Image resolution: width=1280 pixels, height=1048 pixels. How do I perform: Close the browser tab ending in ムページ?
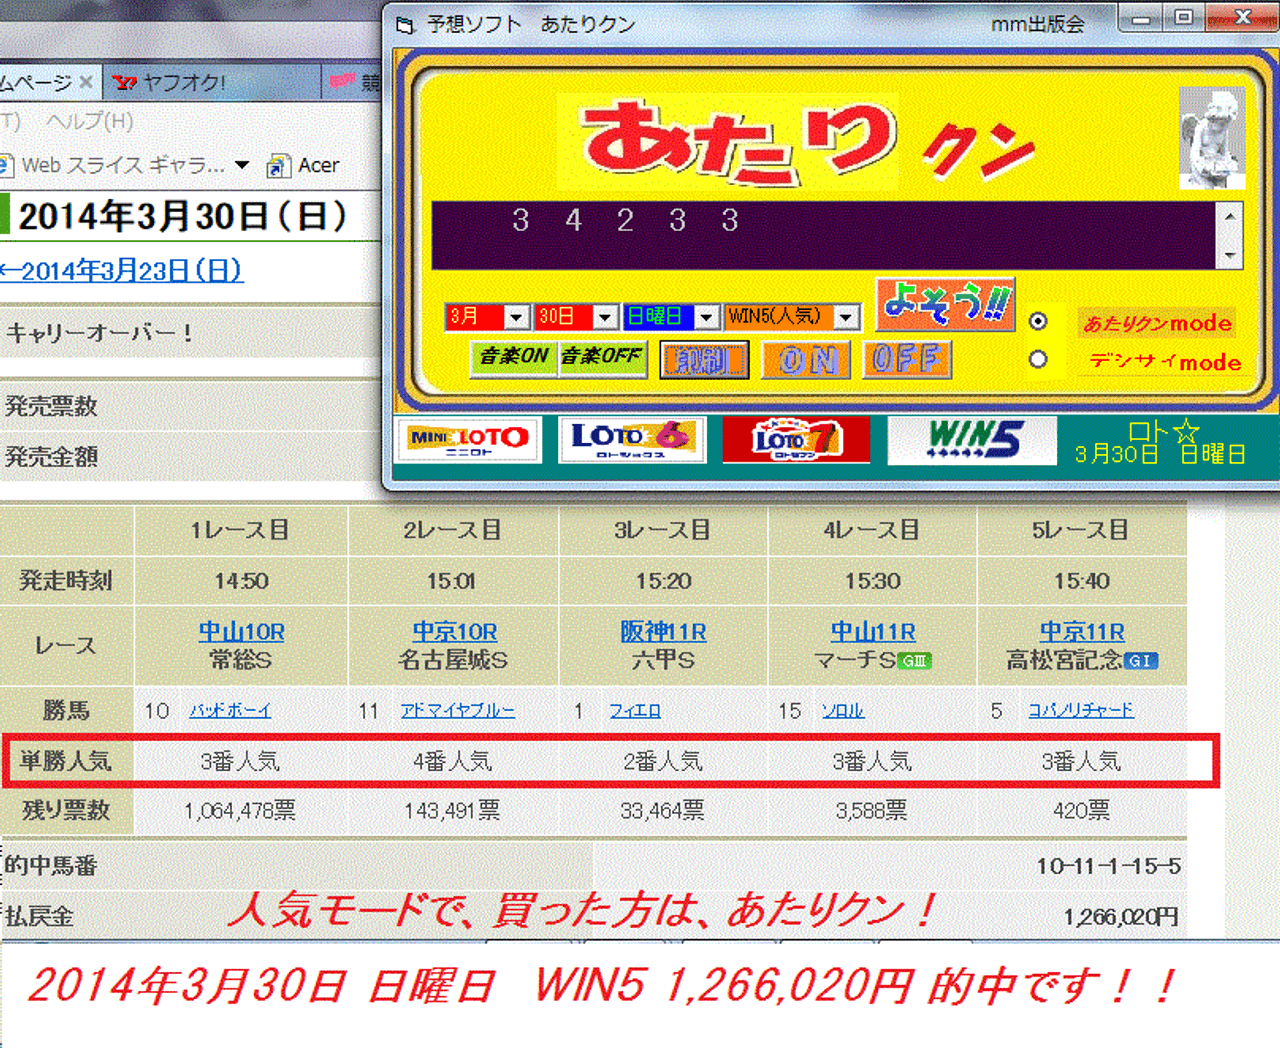(x=85, y=82)
